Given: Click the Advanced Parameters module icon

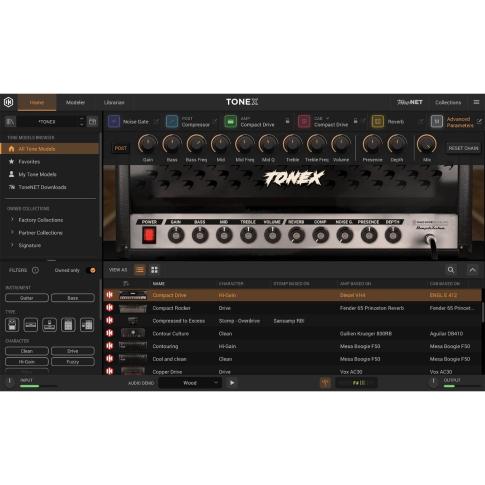Looking at the screenshot, I should (437, 122).
